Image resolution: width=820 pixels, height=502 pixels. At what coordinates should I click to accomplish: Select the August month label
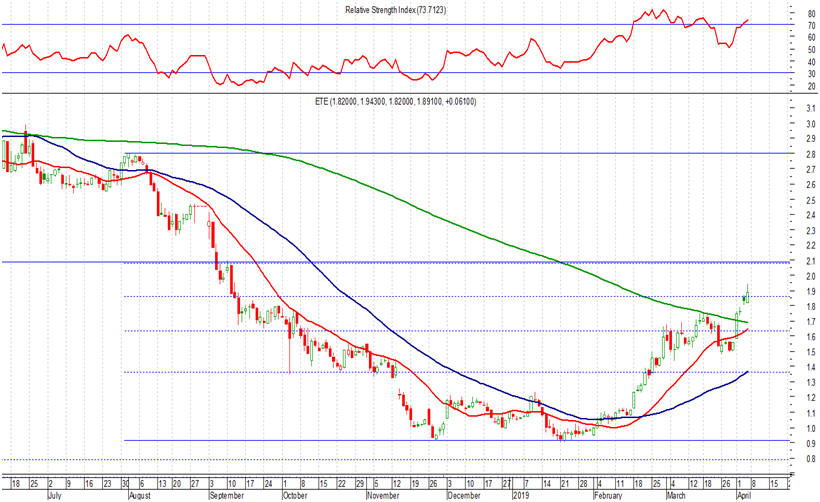140,495
